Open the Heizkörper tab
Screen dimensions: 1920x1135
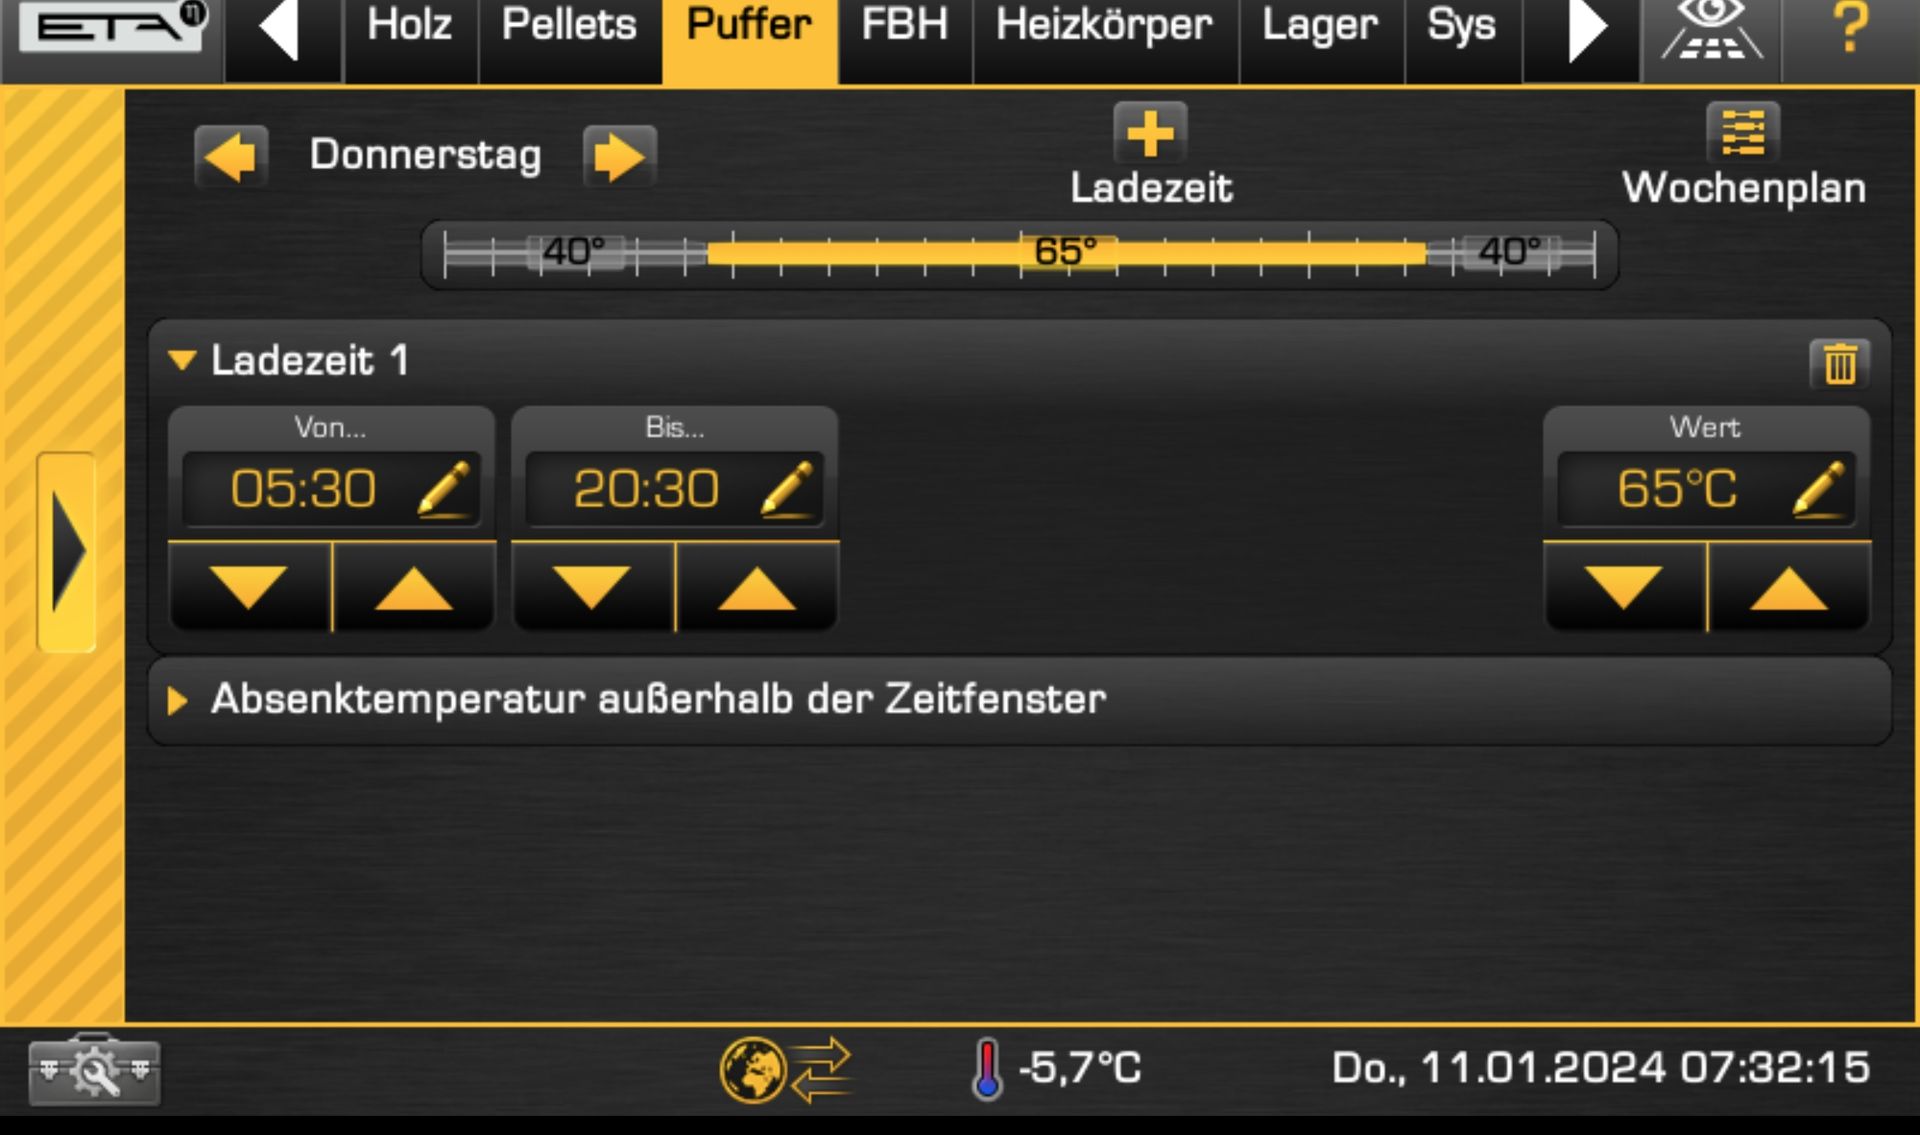[x=1105, y=26]
